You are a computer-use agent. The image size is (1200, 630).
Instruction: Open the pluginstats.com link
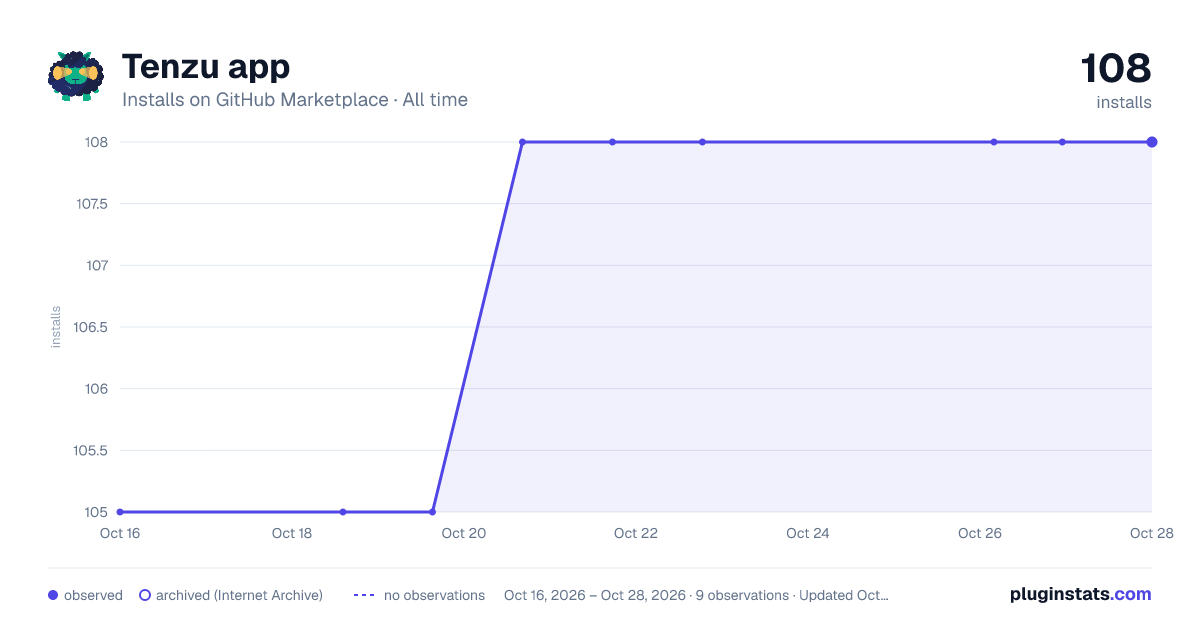[x=1081, y=594]
